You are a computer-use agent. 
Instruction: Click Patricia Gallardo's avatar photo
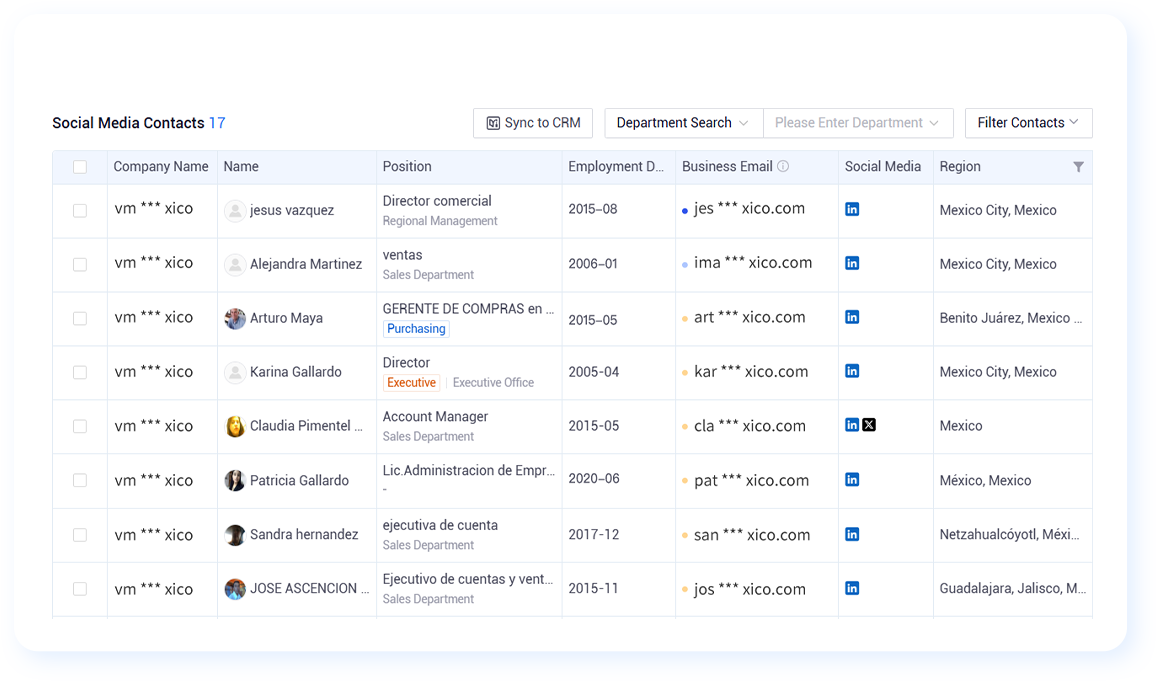coord(235,481)
